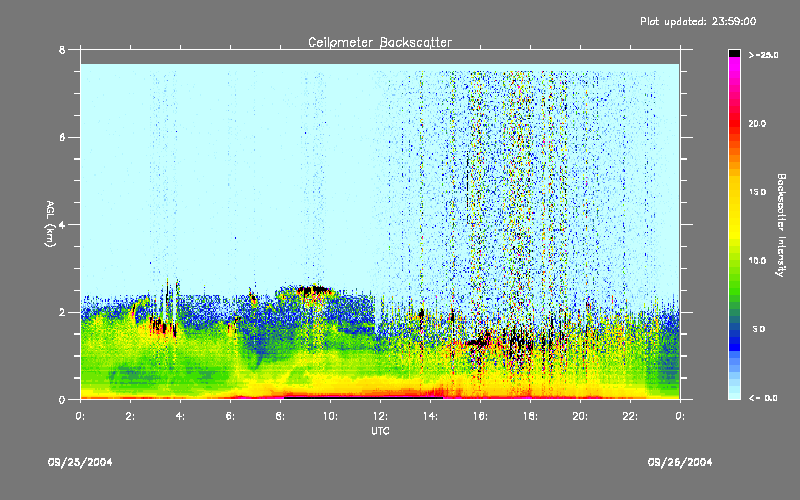Click the "16:" UTC time tick label
The height and width of the screenshot is (500, 800).
coord(480,416)
